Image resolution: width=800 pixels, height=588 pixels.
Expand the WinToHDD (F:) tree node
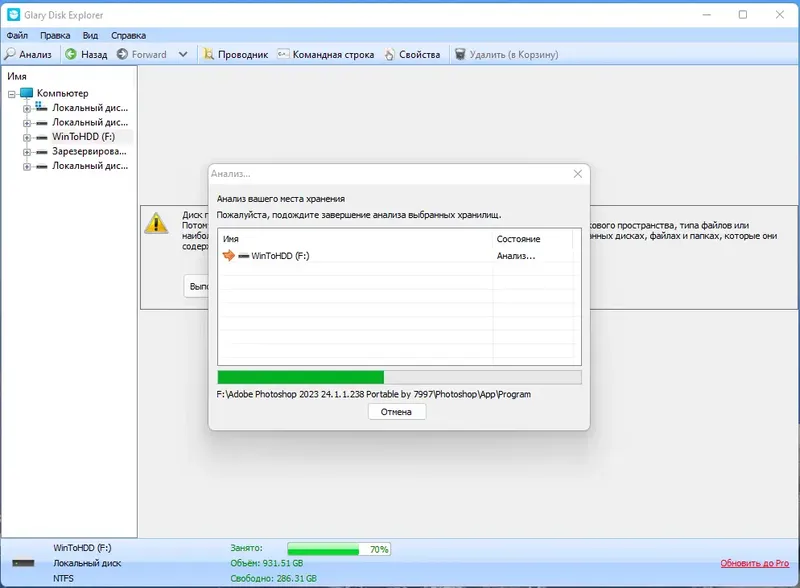point(27,138)
